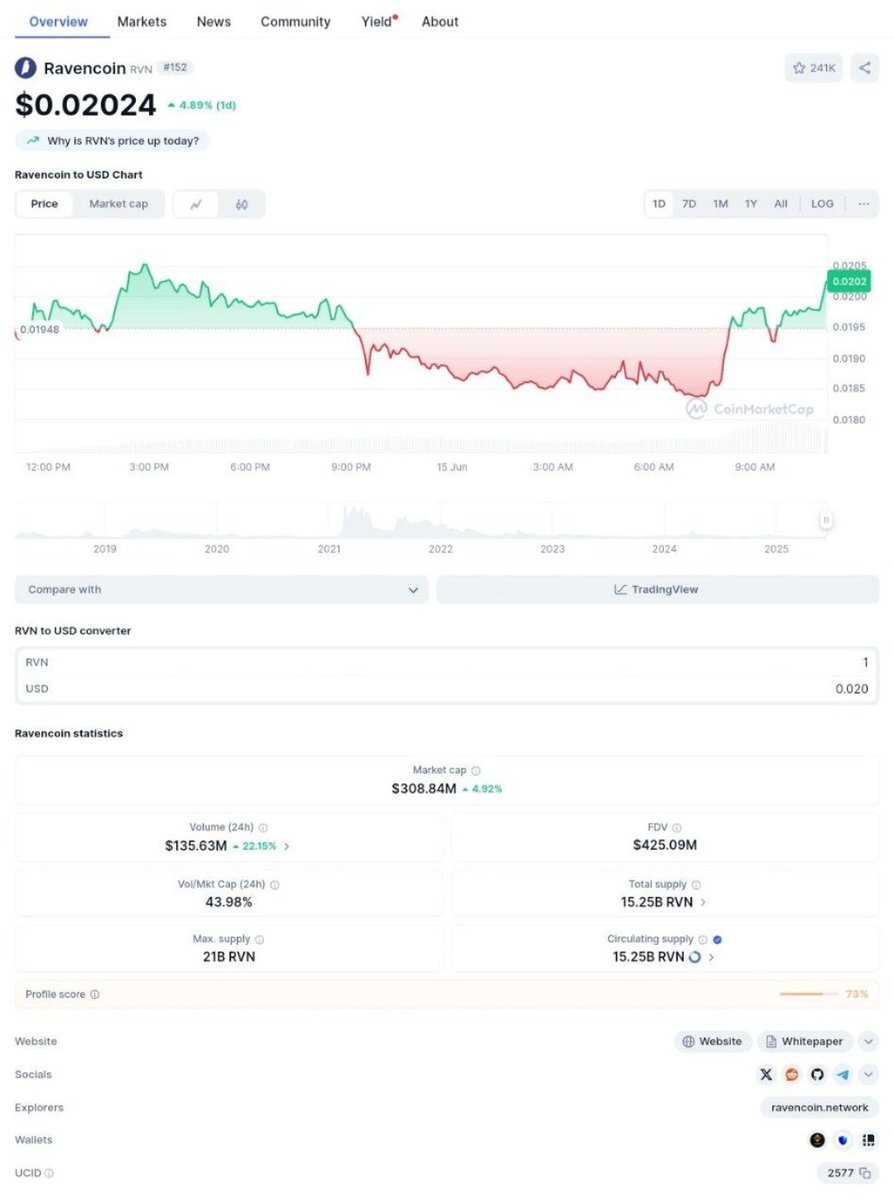Toggle chart to Market cap view
The height and width of the screenshot is (1200, 894).
point(118,204)
